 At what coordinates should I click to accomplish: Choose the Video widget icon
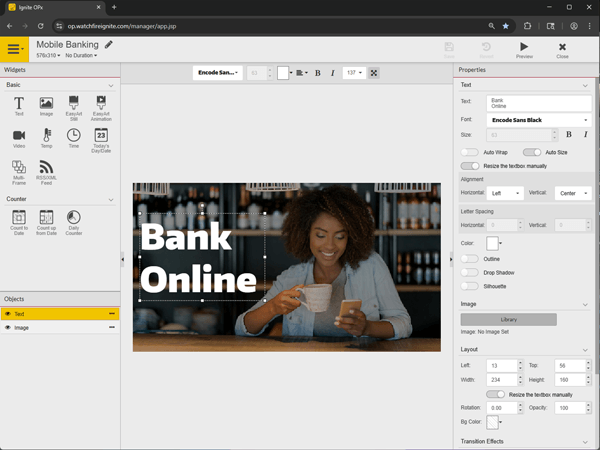[19, 137]
